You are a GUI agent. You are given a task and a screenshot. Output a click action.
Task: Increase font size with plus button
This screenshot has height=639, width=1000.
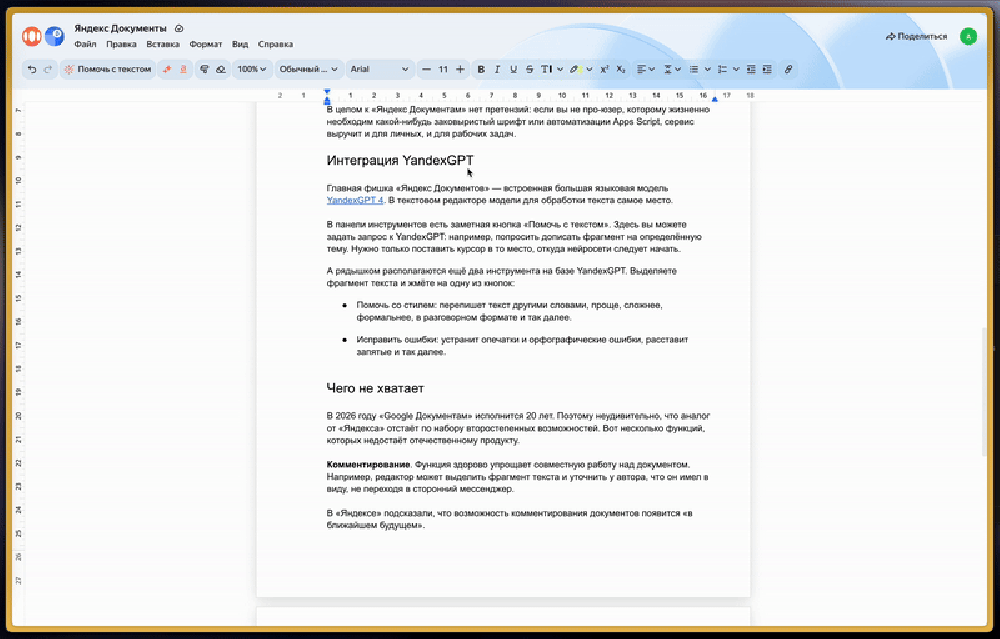[460, 70]
